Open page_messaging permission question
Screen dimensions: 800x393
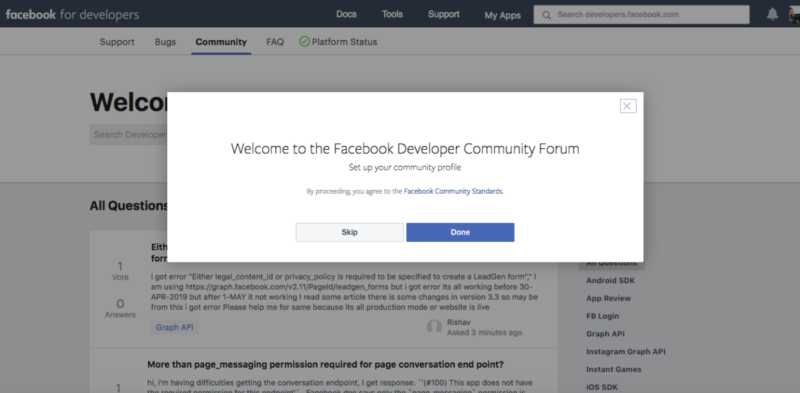(326, 364)
